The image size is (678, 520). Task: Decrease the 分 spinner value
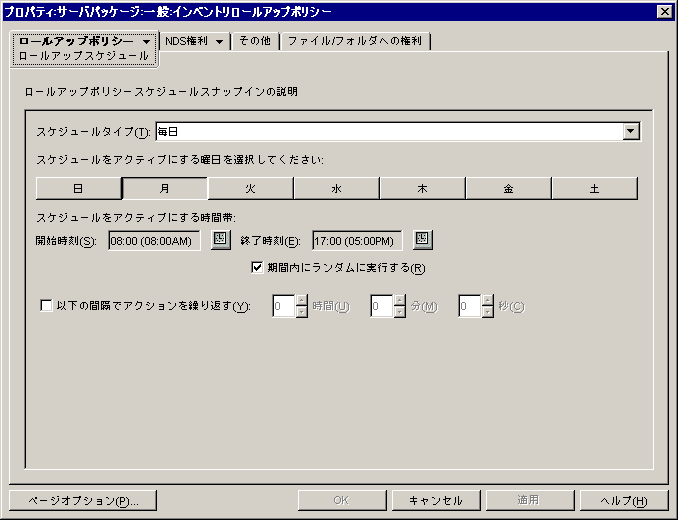400,311
